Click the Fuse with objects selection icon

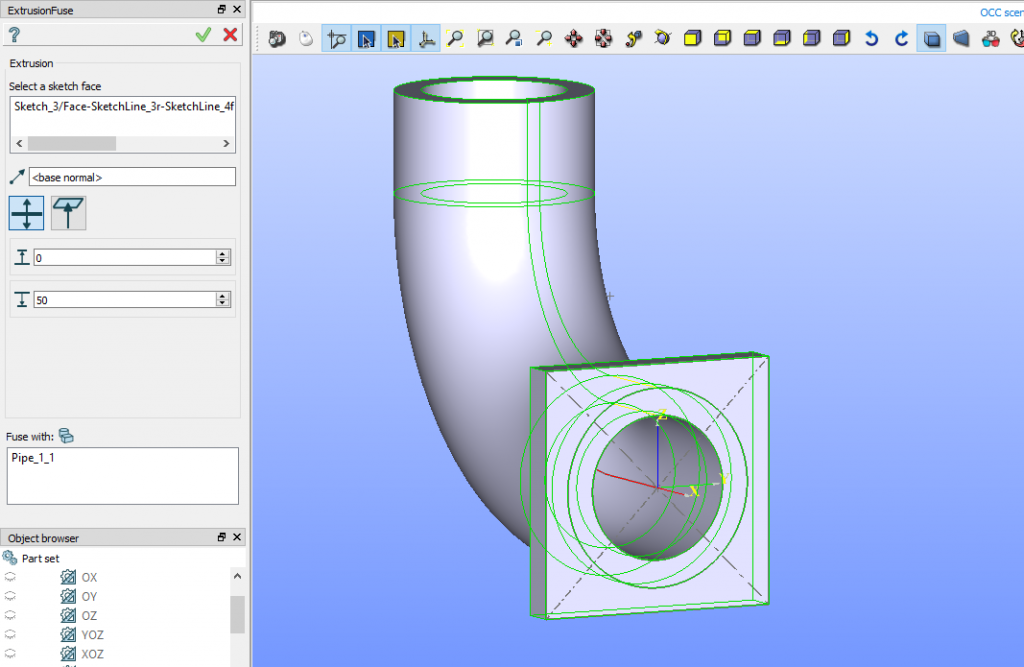[66, 436]
